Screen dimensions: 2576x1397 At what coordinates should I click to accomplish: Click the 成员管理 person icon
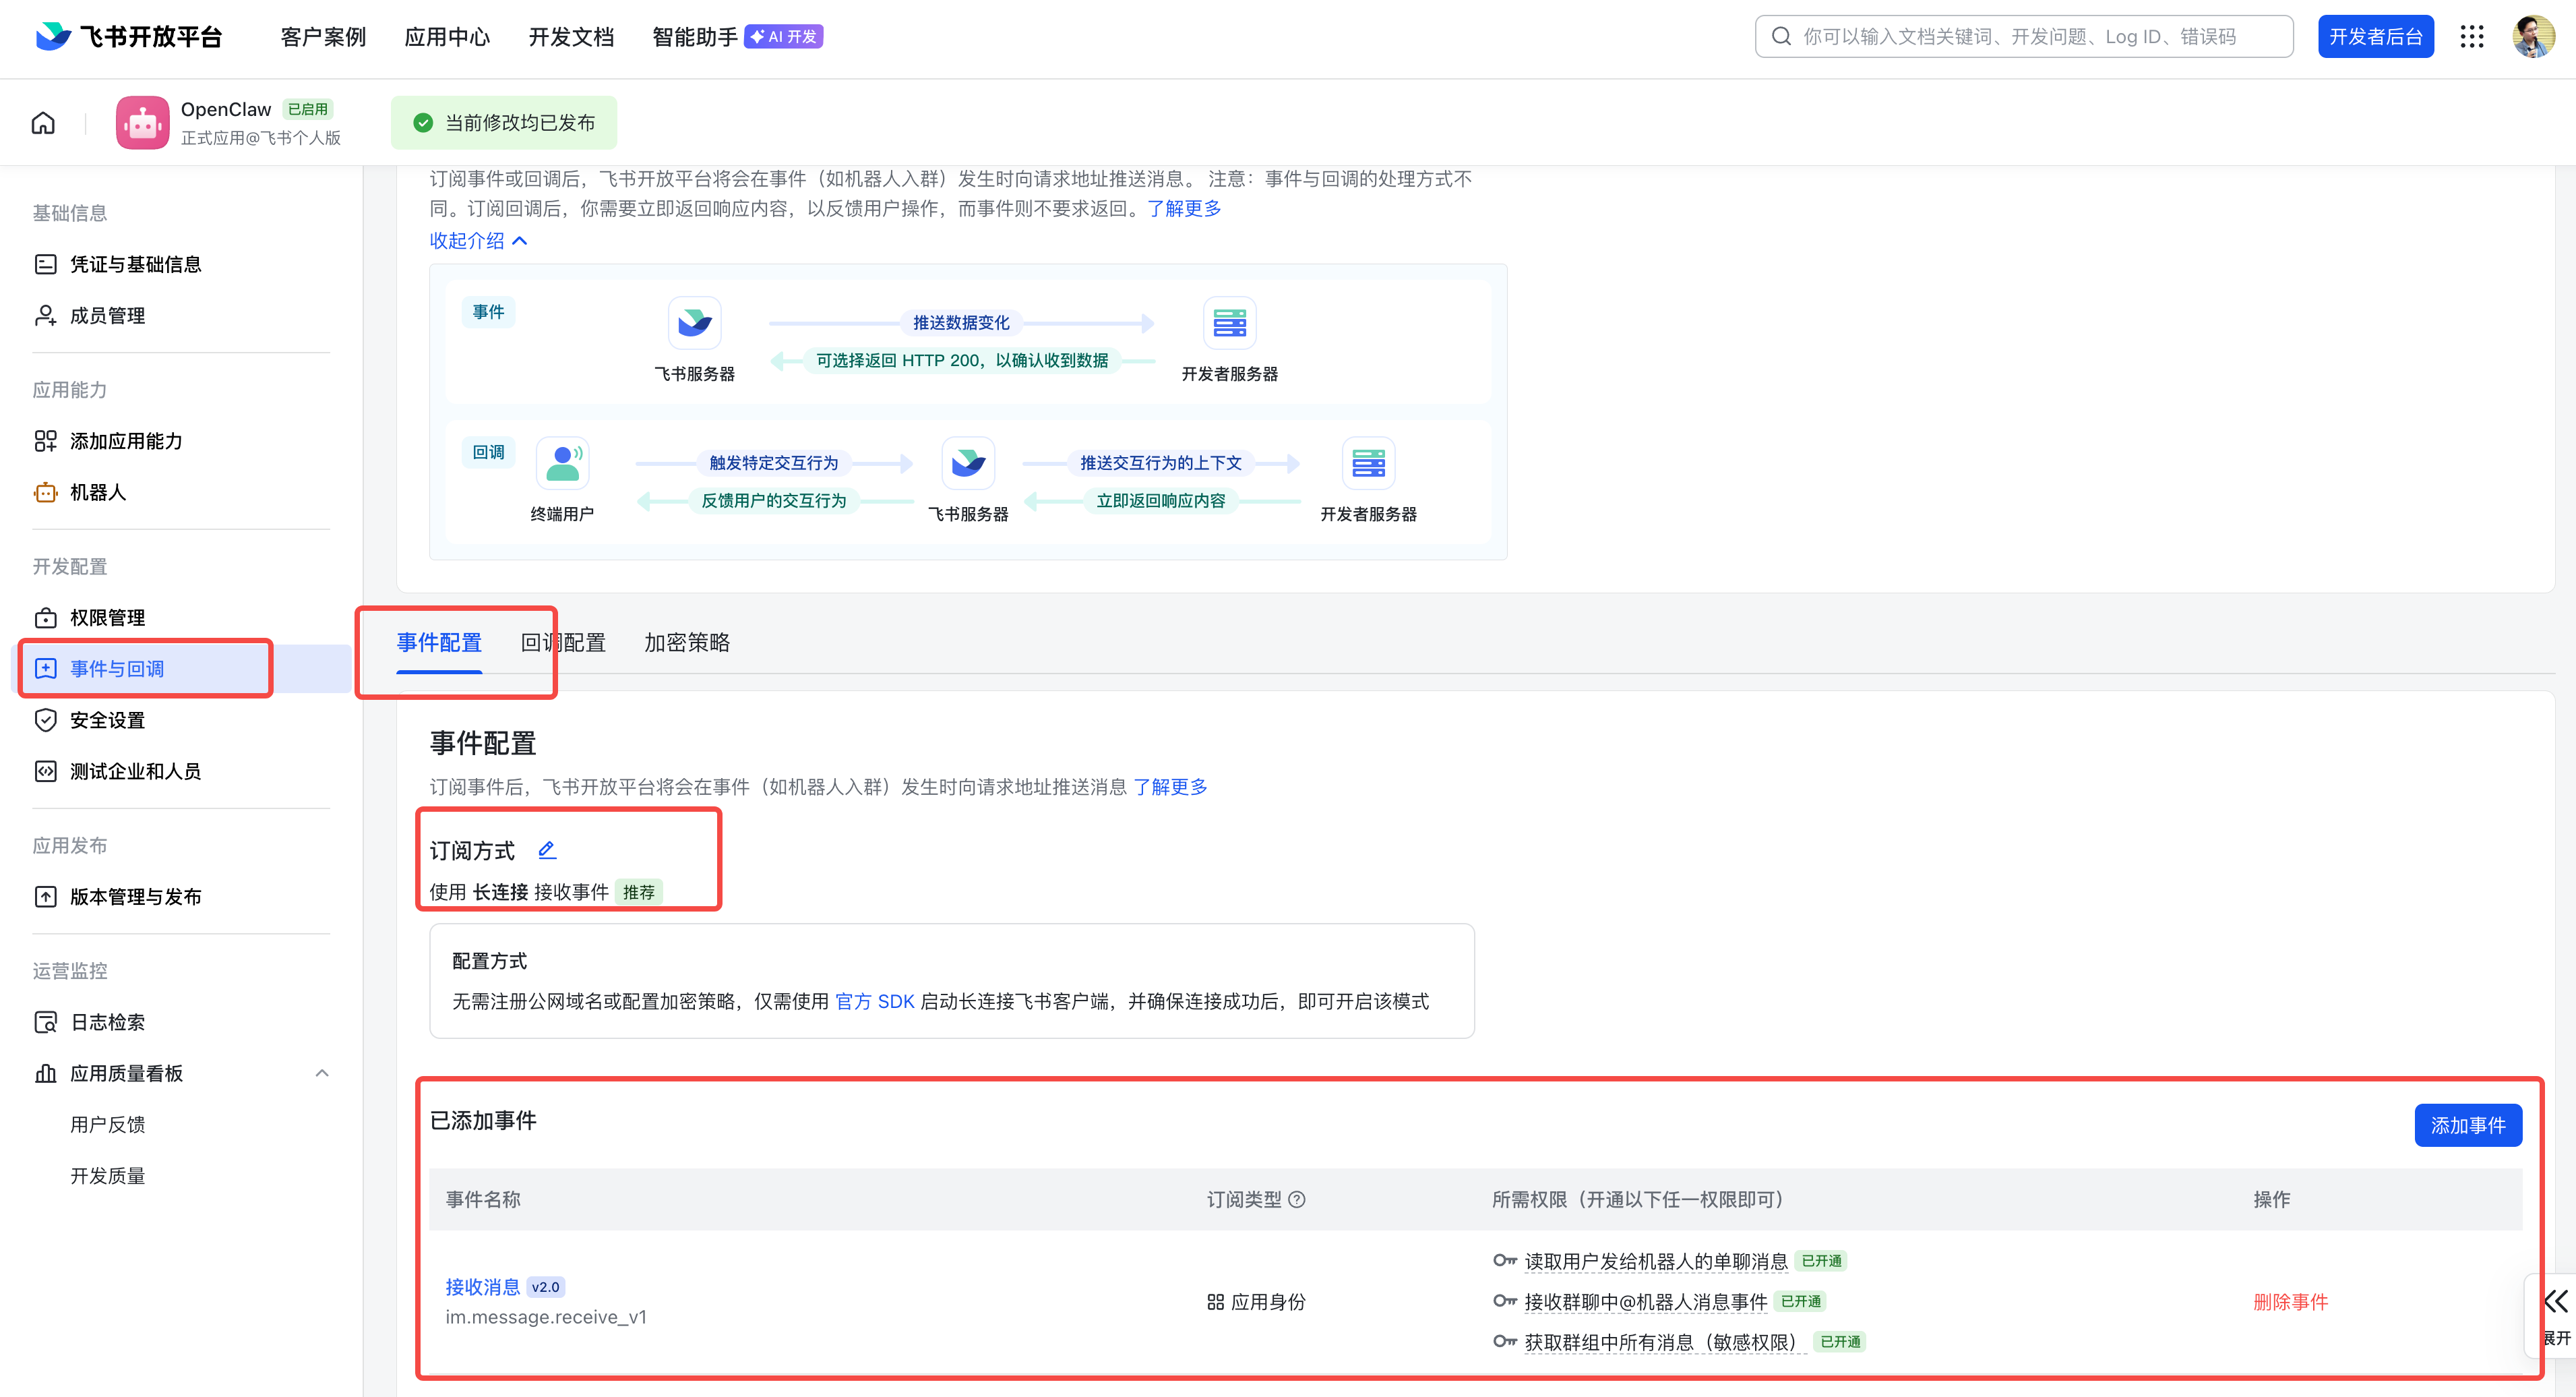click(46, 315)
